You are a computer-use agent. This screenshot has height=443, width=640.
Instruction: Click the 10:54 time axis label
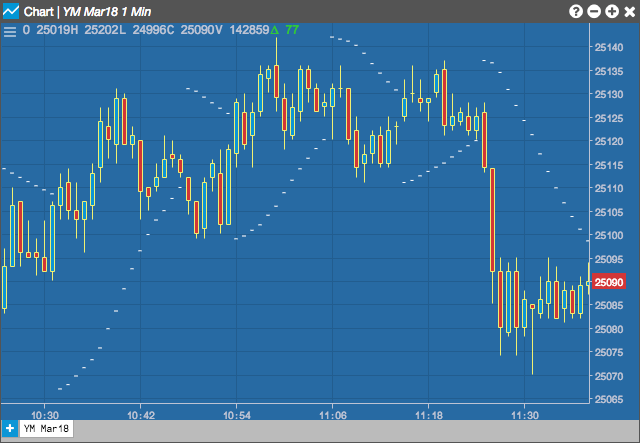tap(237, 415)
